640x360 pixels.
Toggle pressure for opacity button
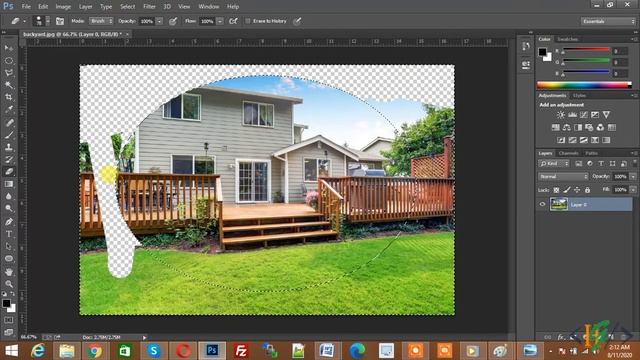[x=173, y=21]
